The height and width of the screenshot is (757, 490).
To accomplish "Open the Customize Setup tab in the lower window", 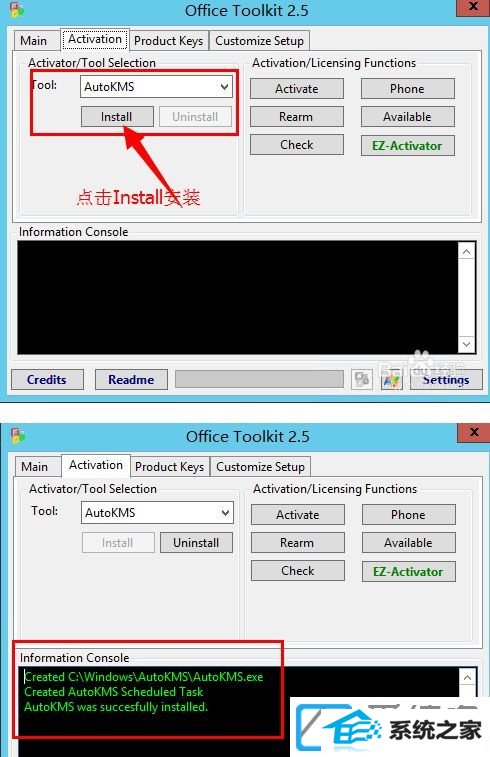I will point(260,467).
